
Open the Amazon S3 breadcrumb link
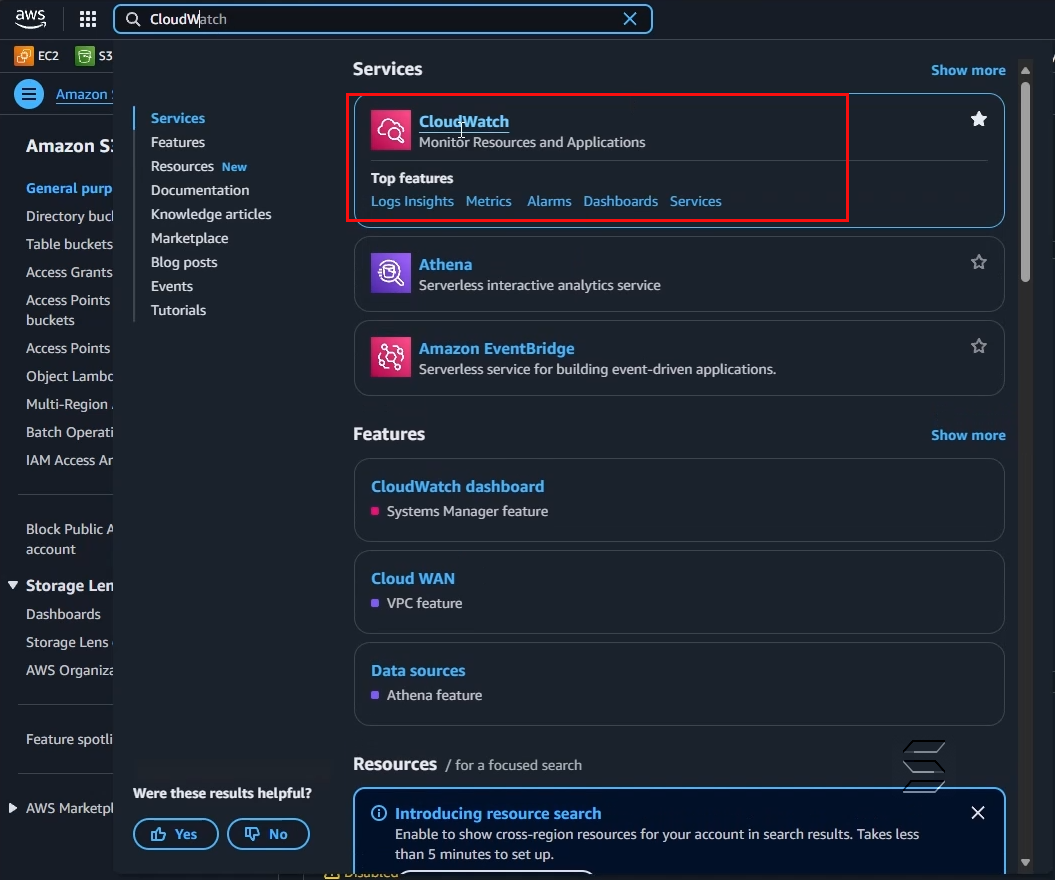pyautogui.click(x=84, y=94)
